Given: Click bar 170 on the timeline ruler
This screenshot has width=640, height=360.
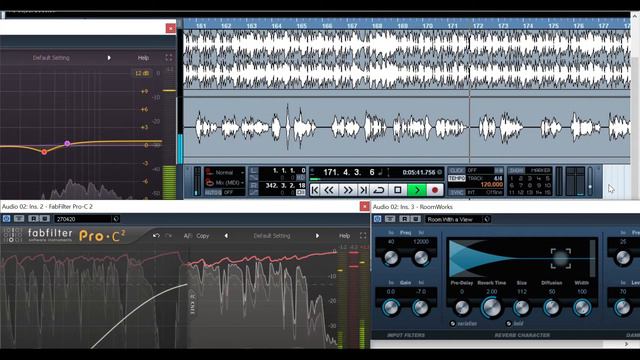Looking at the screenshot, I should pyautogui.click(x=427, y=25).
